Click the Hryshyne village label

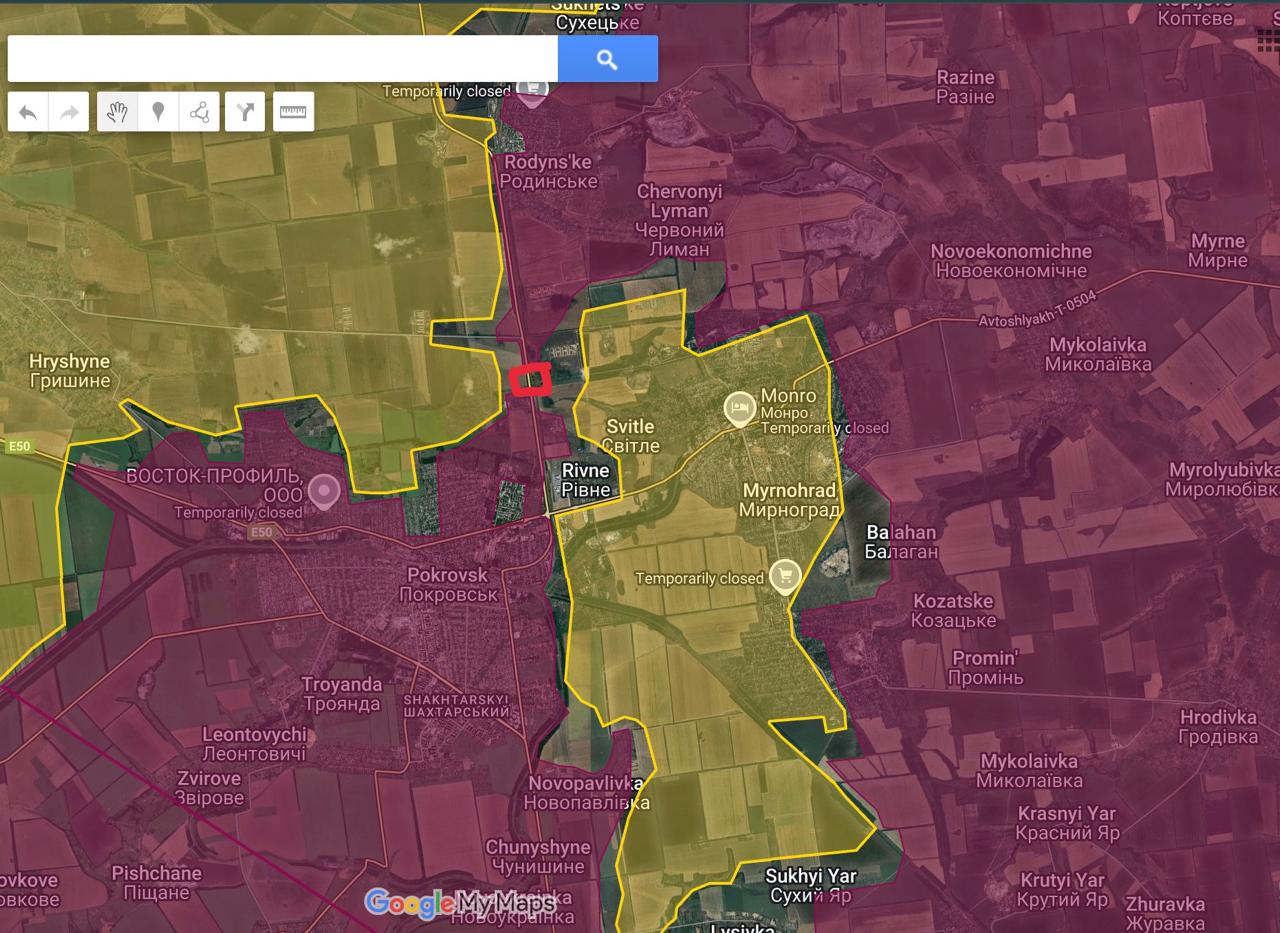pos(70,371)
